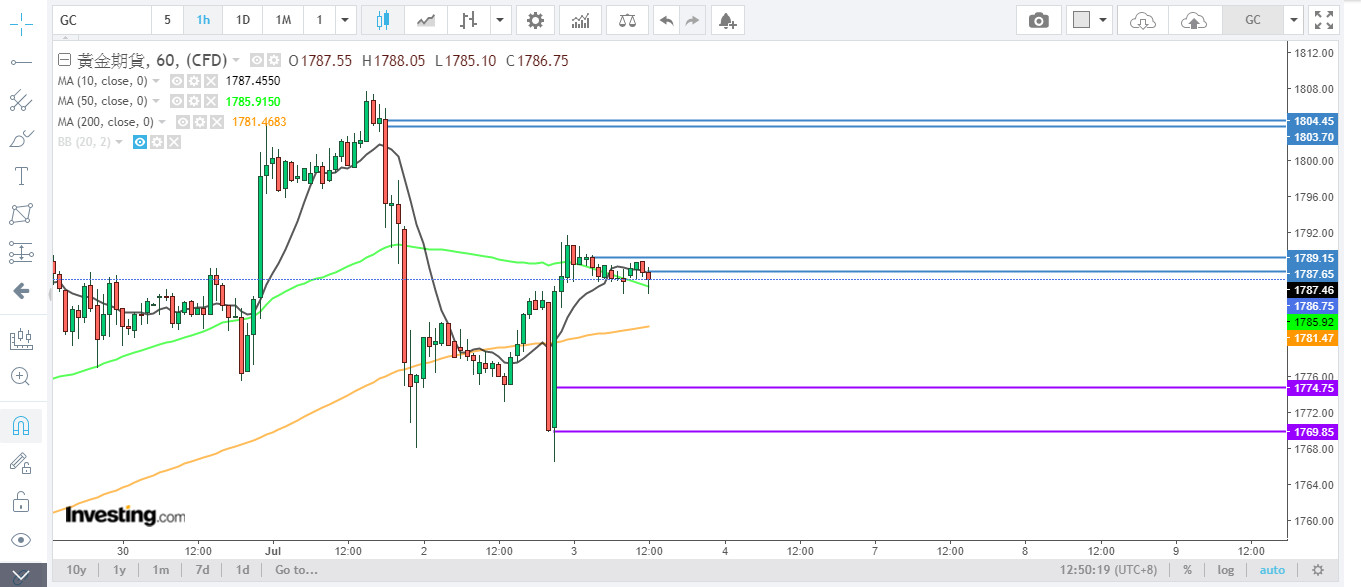Toggle auto price scale

1273,570
